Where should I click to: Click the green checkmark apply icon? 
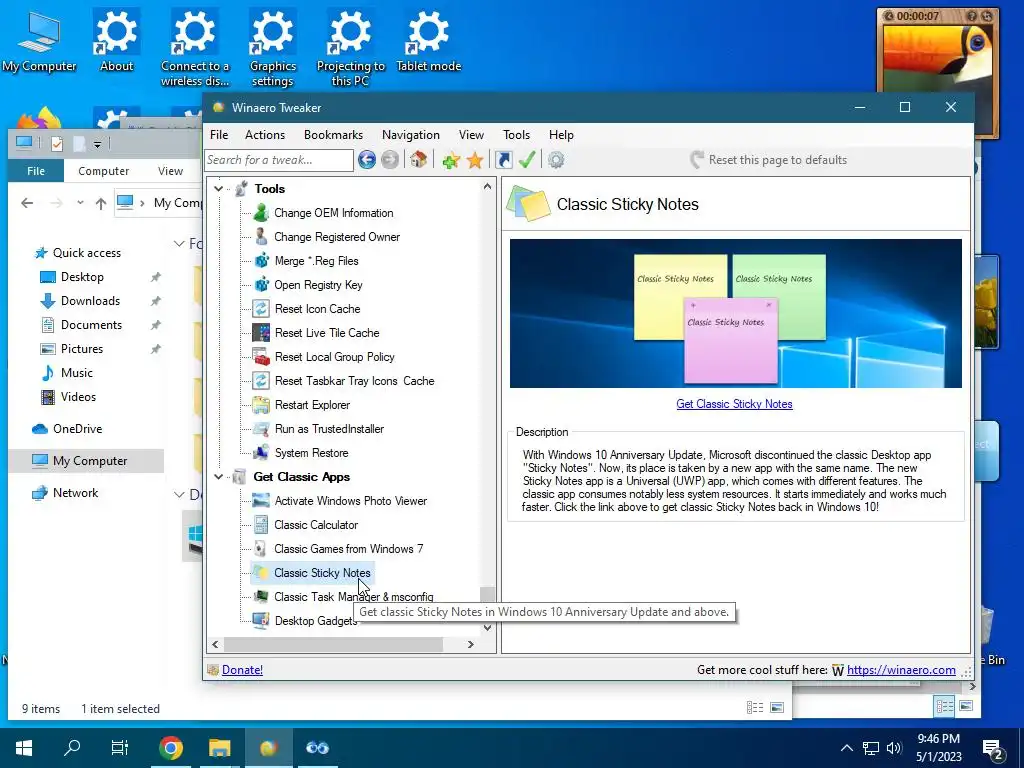tap(528, 159)
